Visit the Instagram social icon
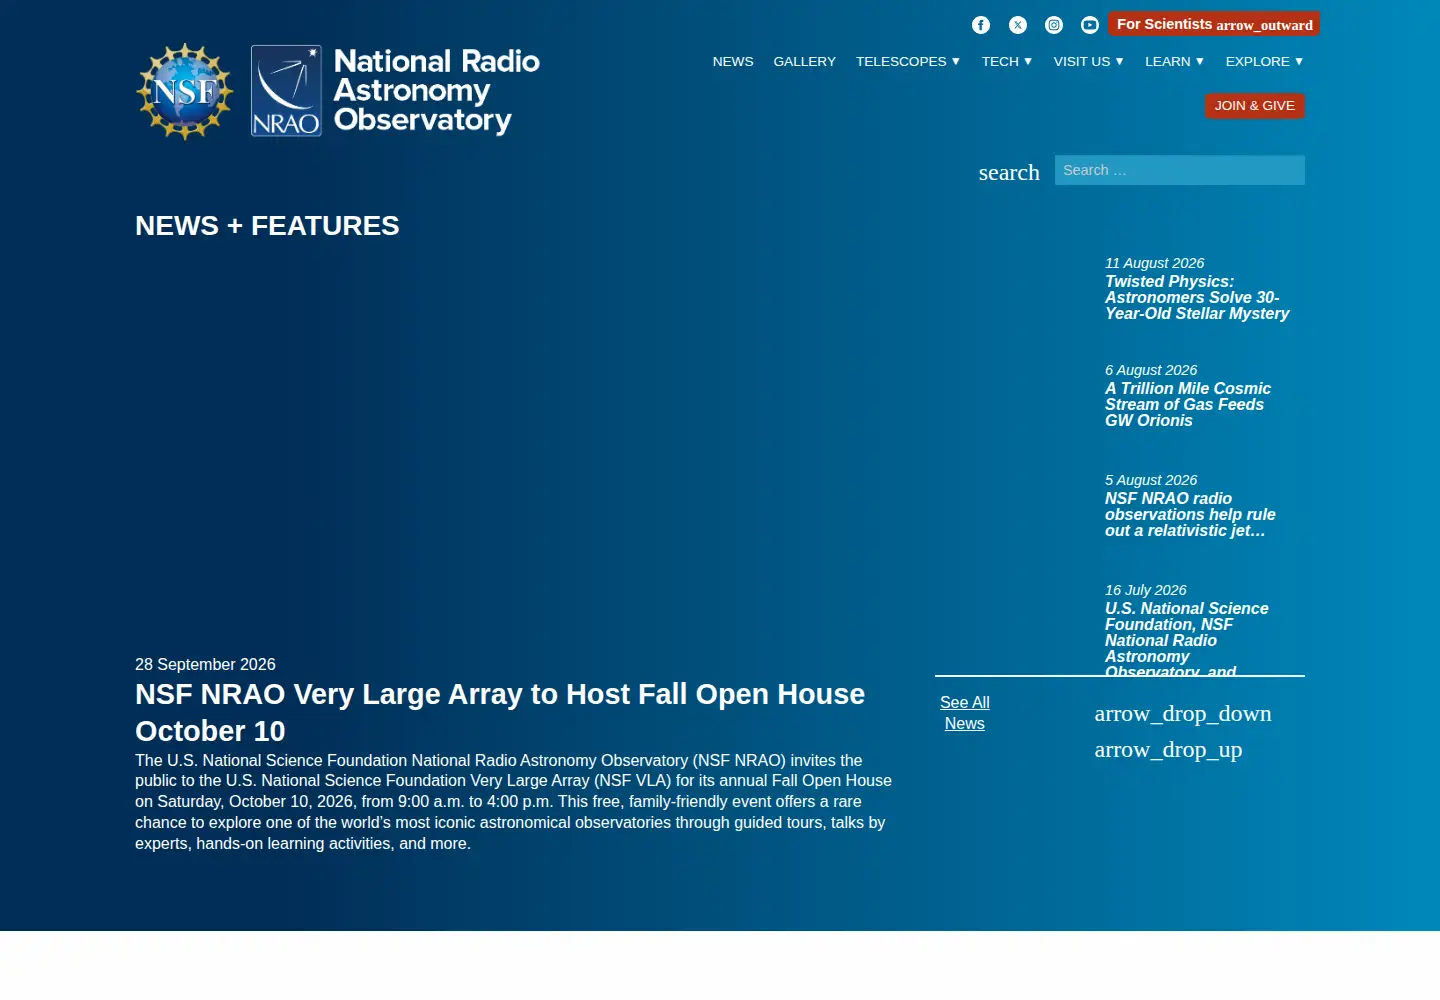 coord(1054,25)
